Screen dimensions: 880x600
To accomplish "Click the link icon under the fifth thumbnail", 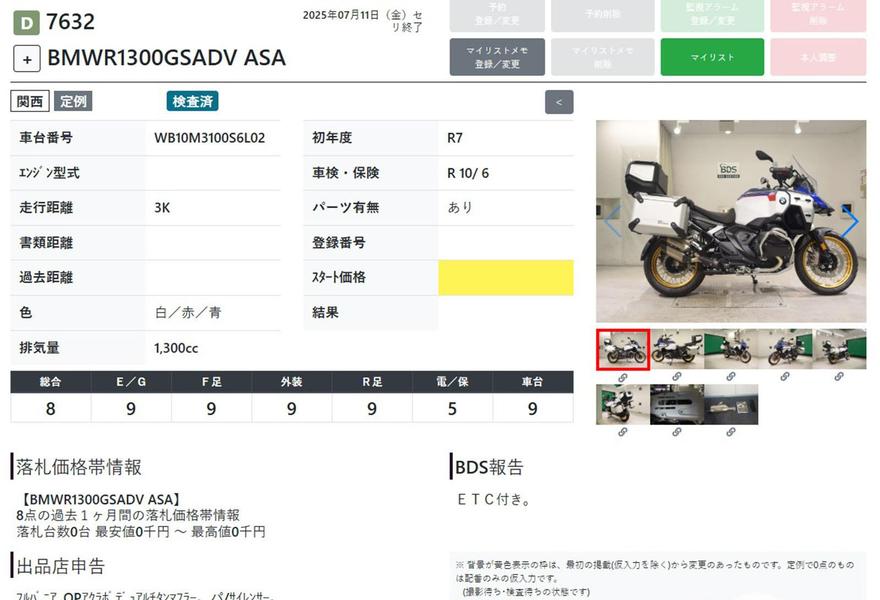I will pyautogui.click(x=838, y=377).
